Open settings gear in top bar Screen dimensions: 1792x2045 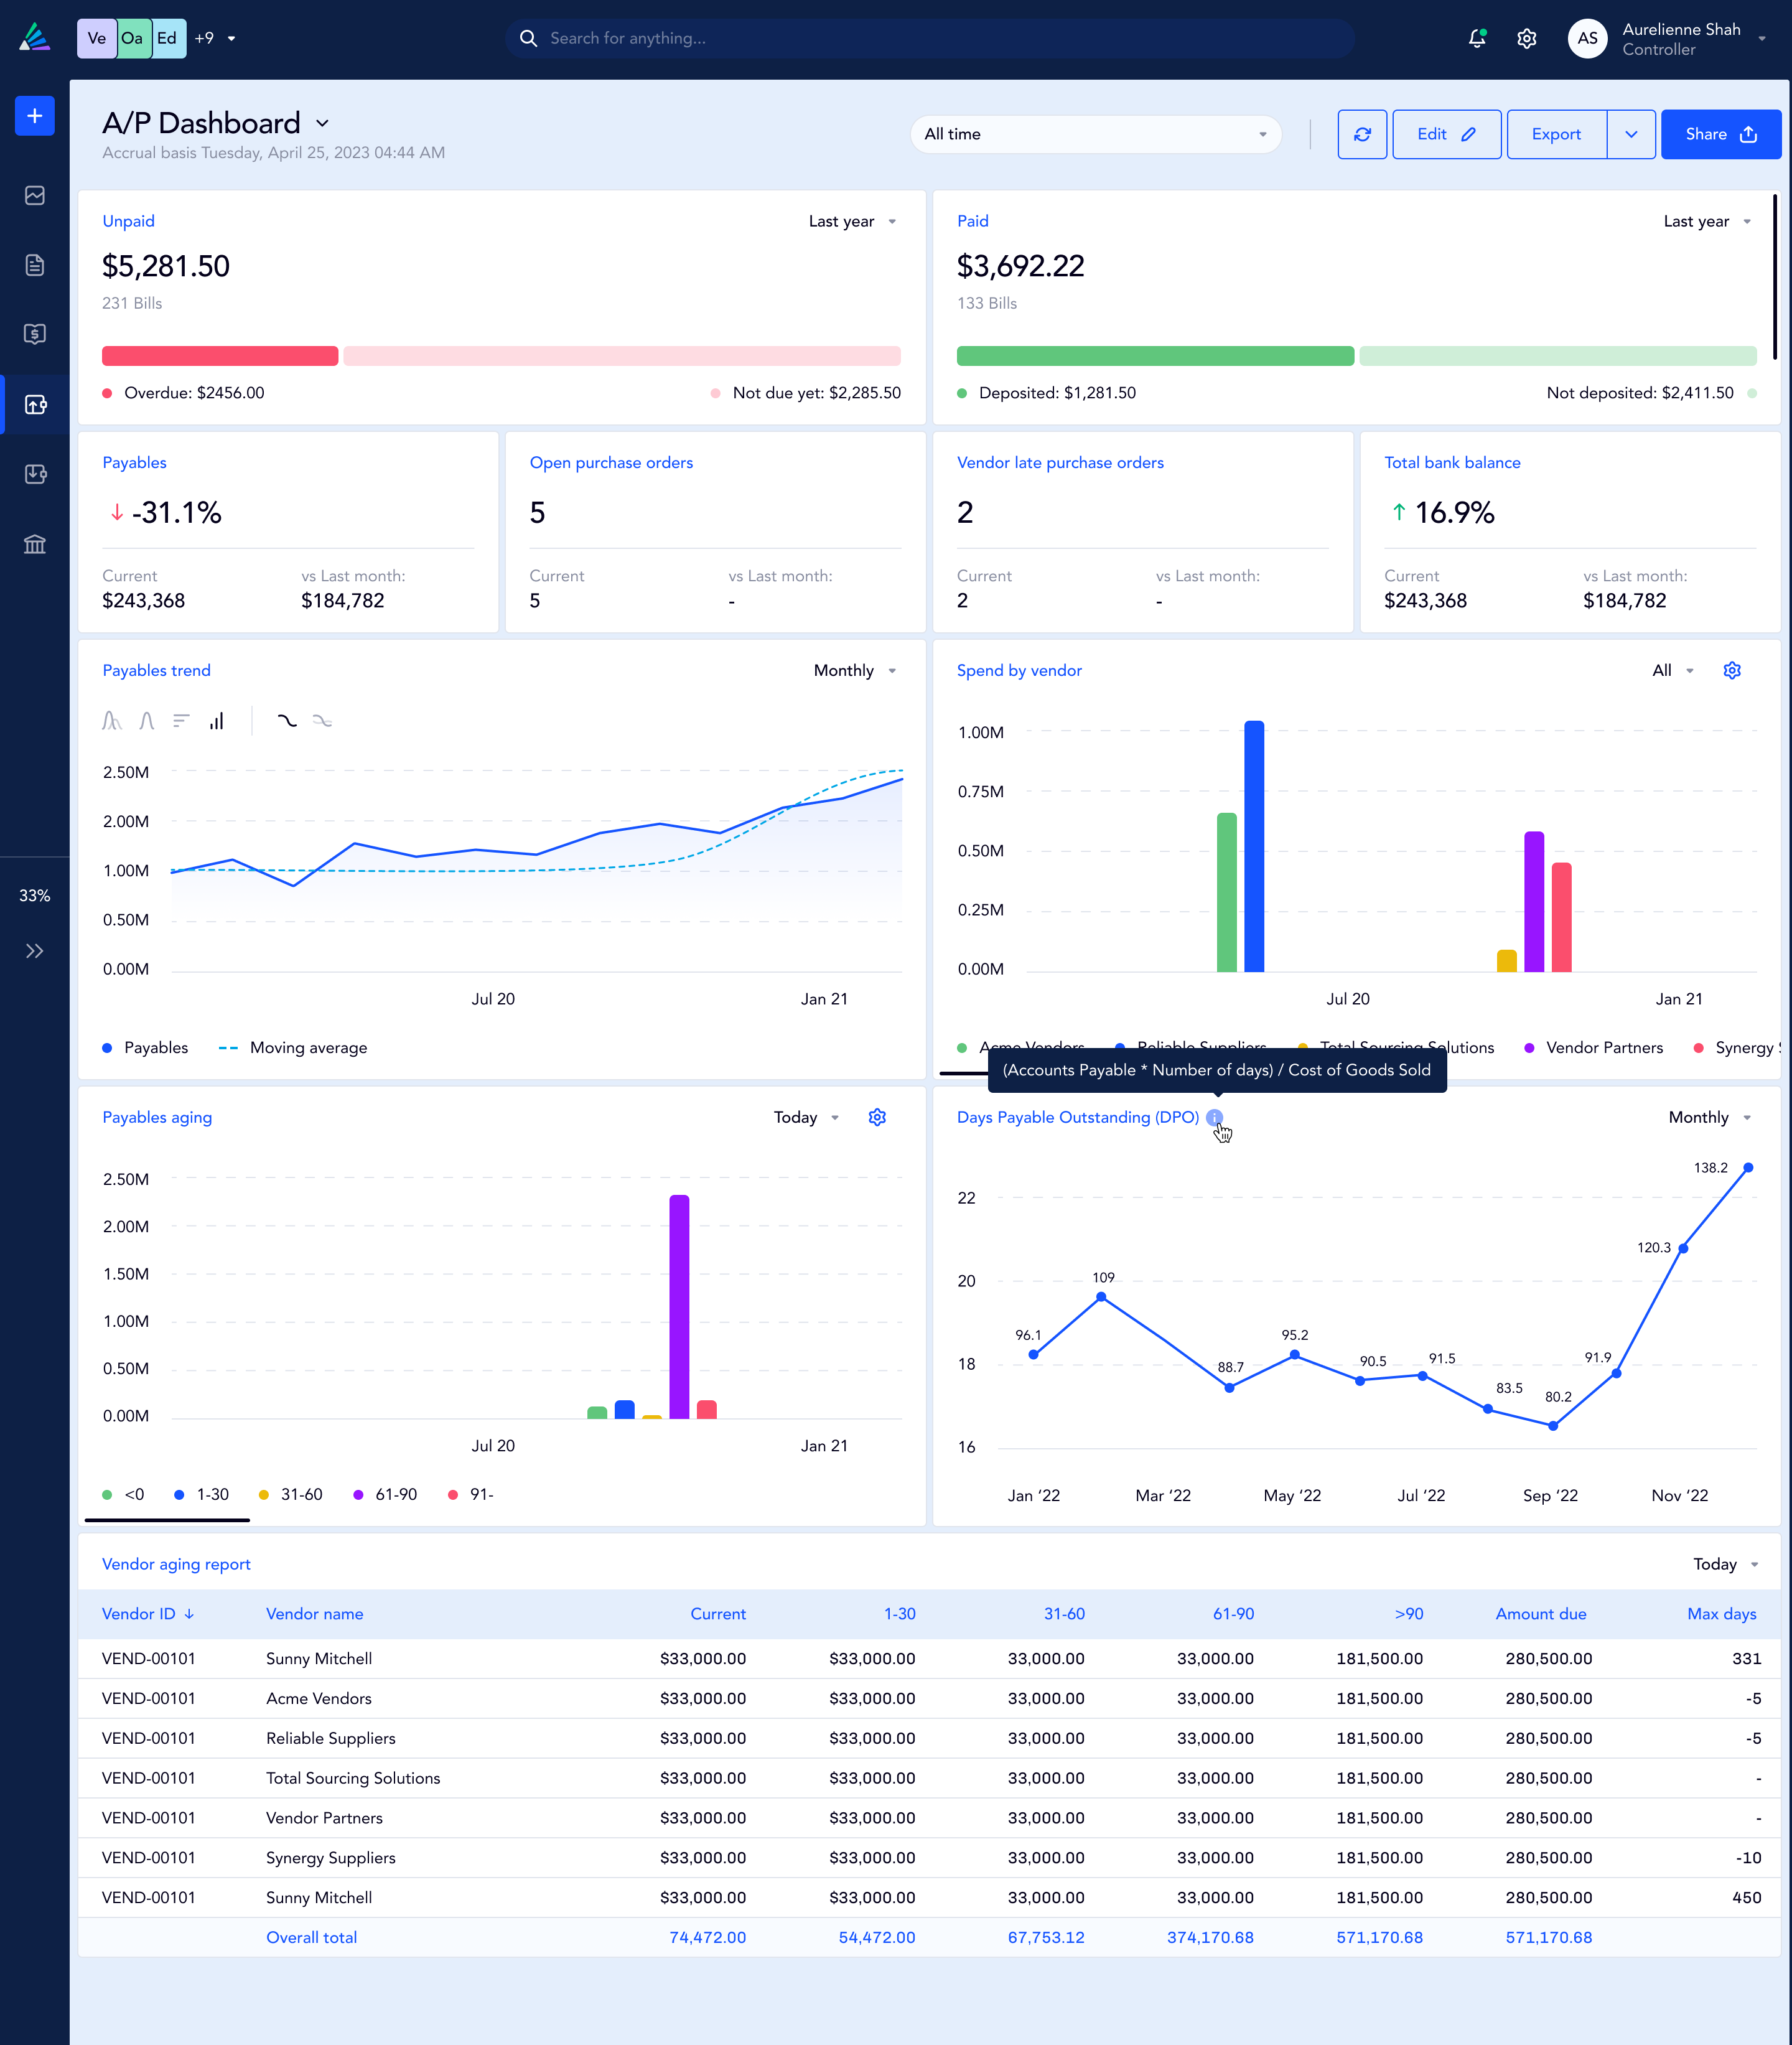1526,38
